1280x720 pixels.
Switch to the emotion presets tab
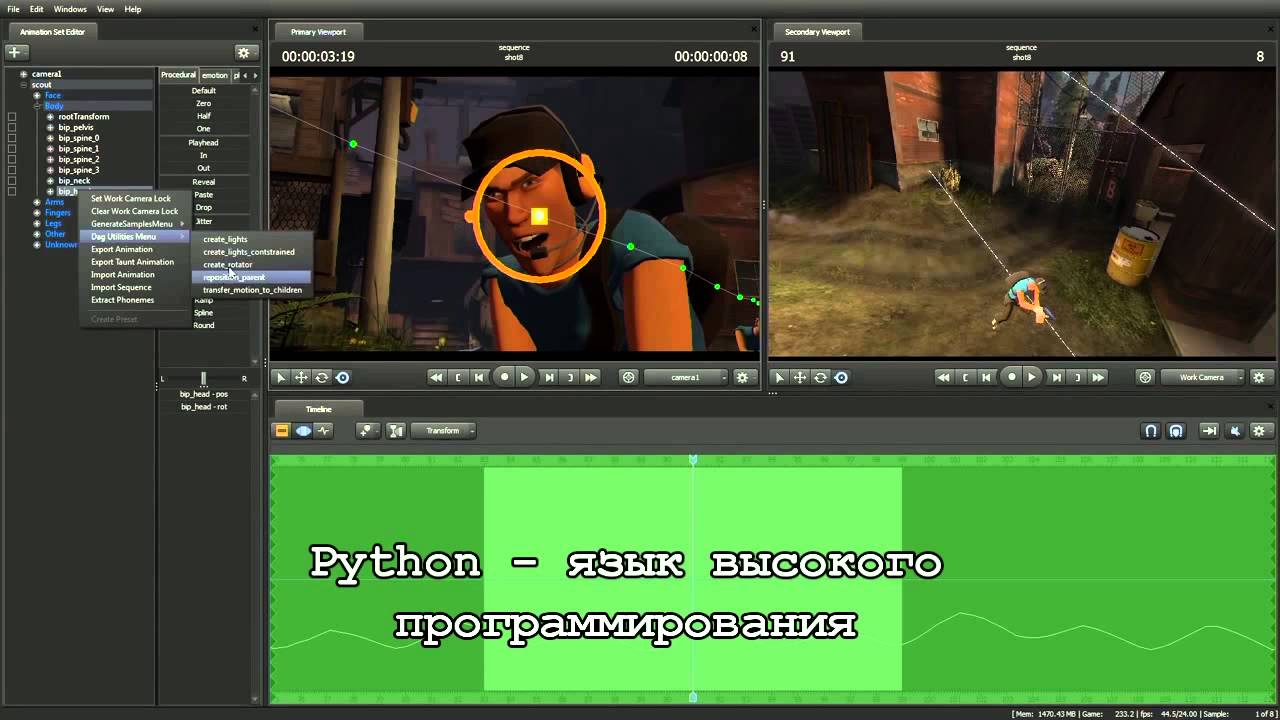215,75
